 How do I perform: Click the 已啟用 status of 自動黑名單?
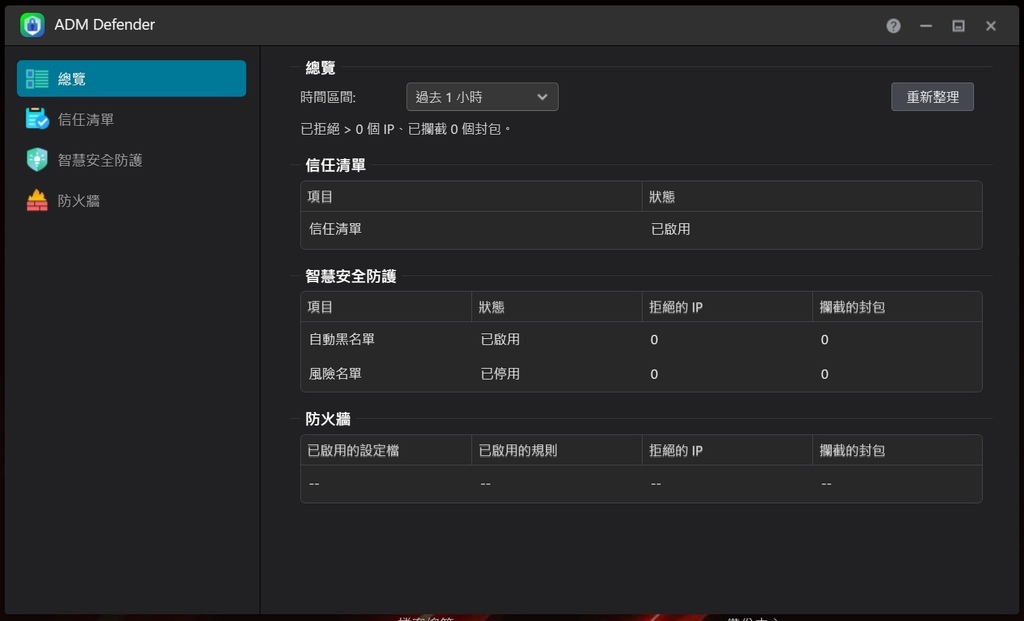coord(500,340)
